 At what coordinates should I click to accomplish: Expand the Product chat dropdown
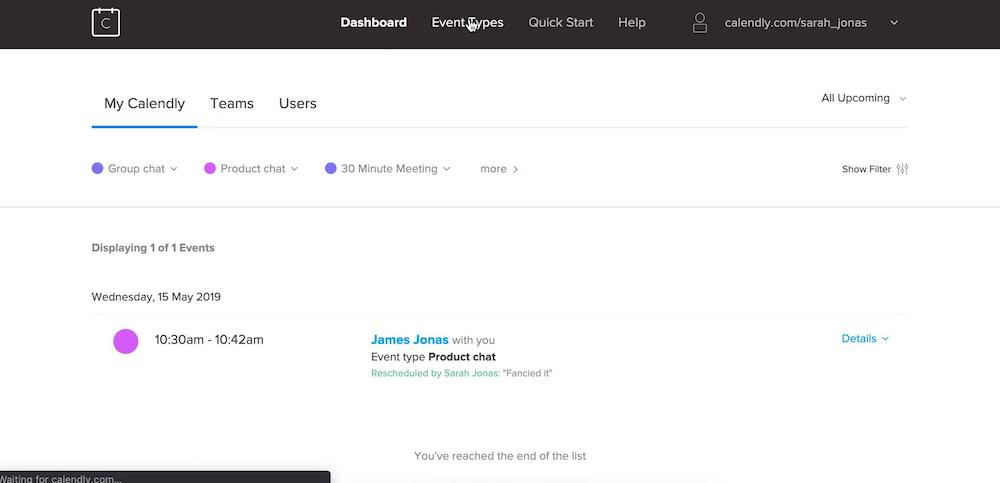point(294,169)
